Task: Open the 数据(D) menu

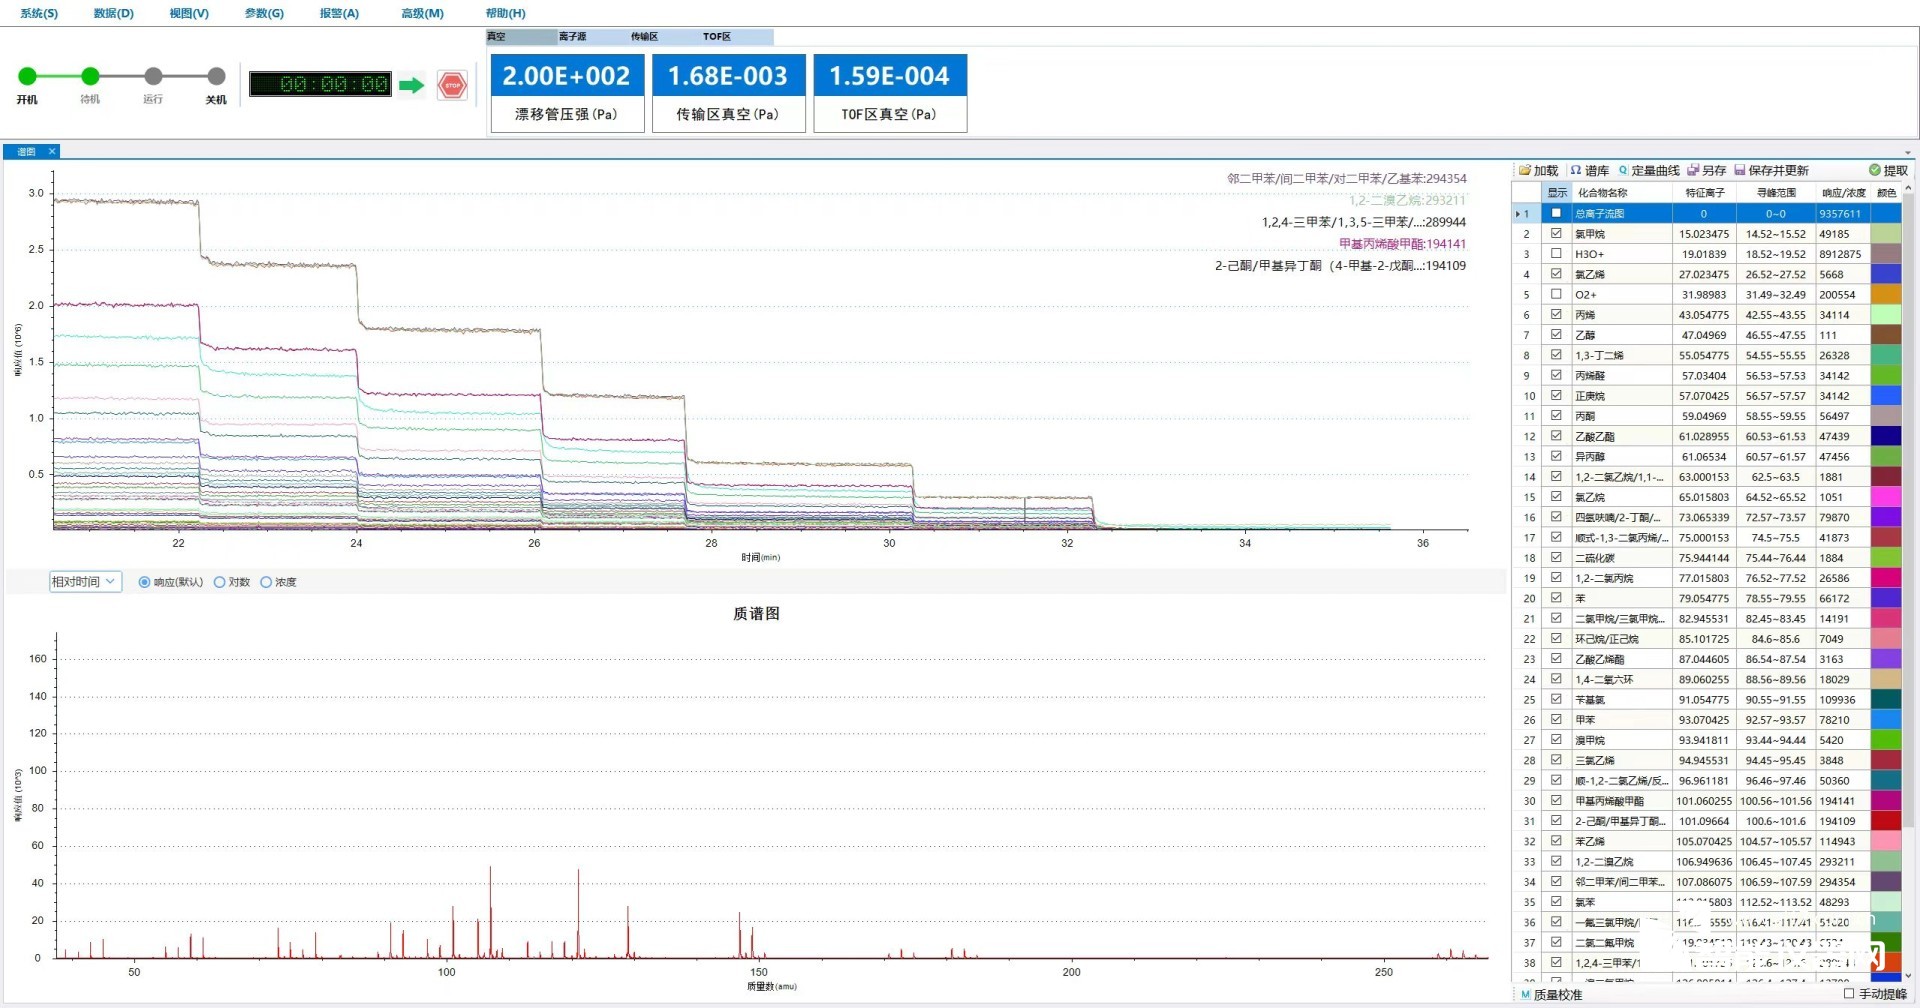Action: [x=113, y=13]
